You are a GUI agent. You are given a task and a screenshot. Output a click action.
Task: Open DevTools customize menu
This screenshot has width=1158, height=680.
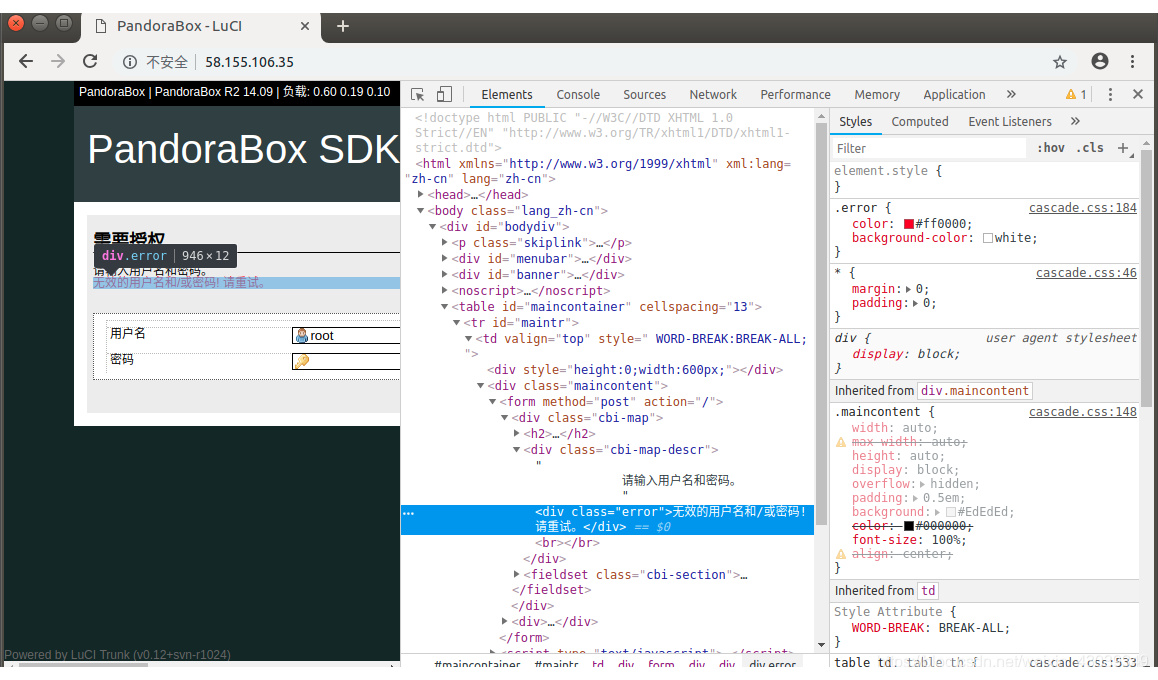click(1110, 95)
